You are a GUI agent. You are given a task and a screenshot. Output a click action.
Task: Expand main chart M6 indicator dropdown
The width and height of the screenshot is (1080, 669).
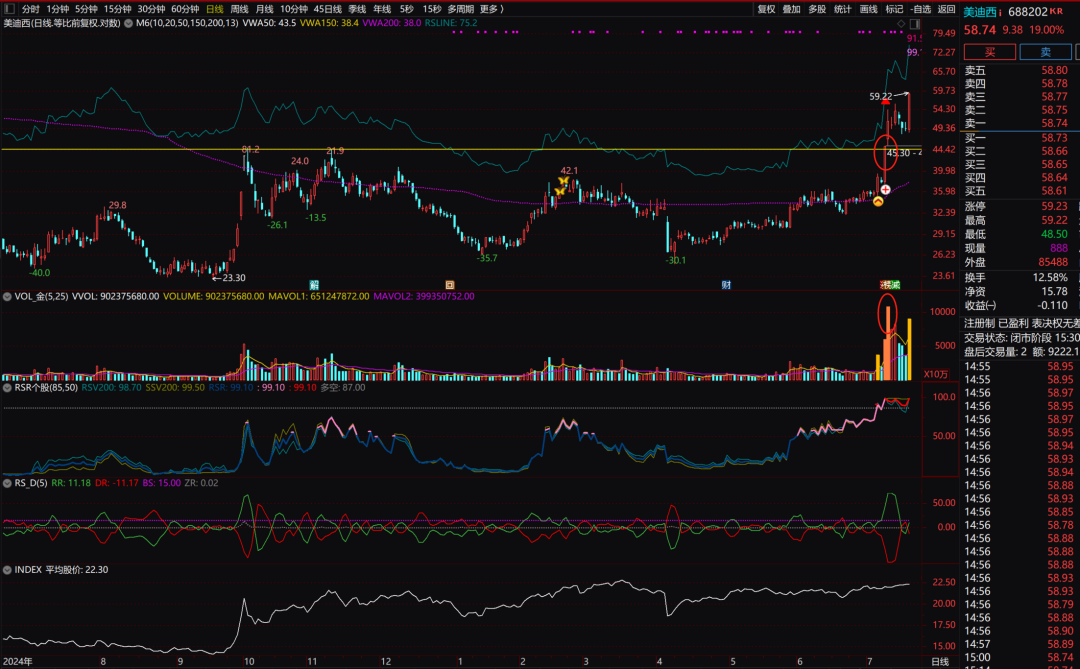(129, 23)
